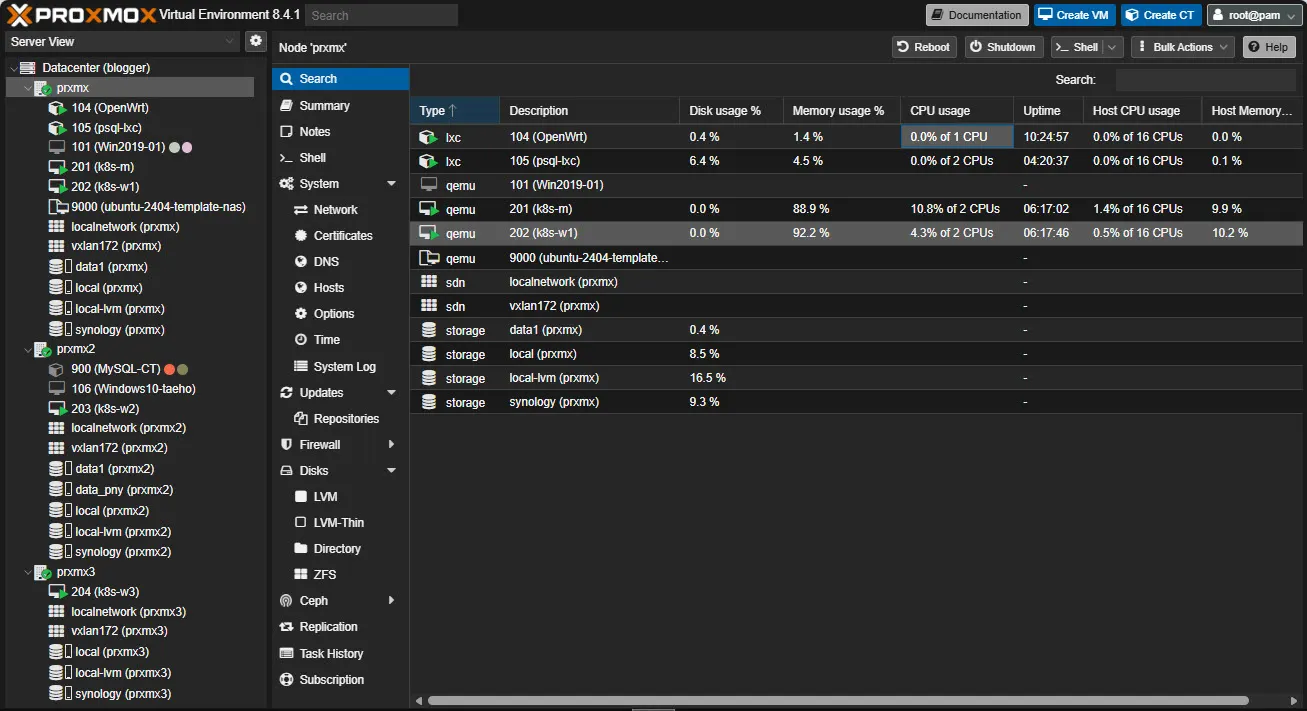Collapse the prxmx3 node in tree
The width and height of the screenshot is (1307, 711).
click(27, 573)
